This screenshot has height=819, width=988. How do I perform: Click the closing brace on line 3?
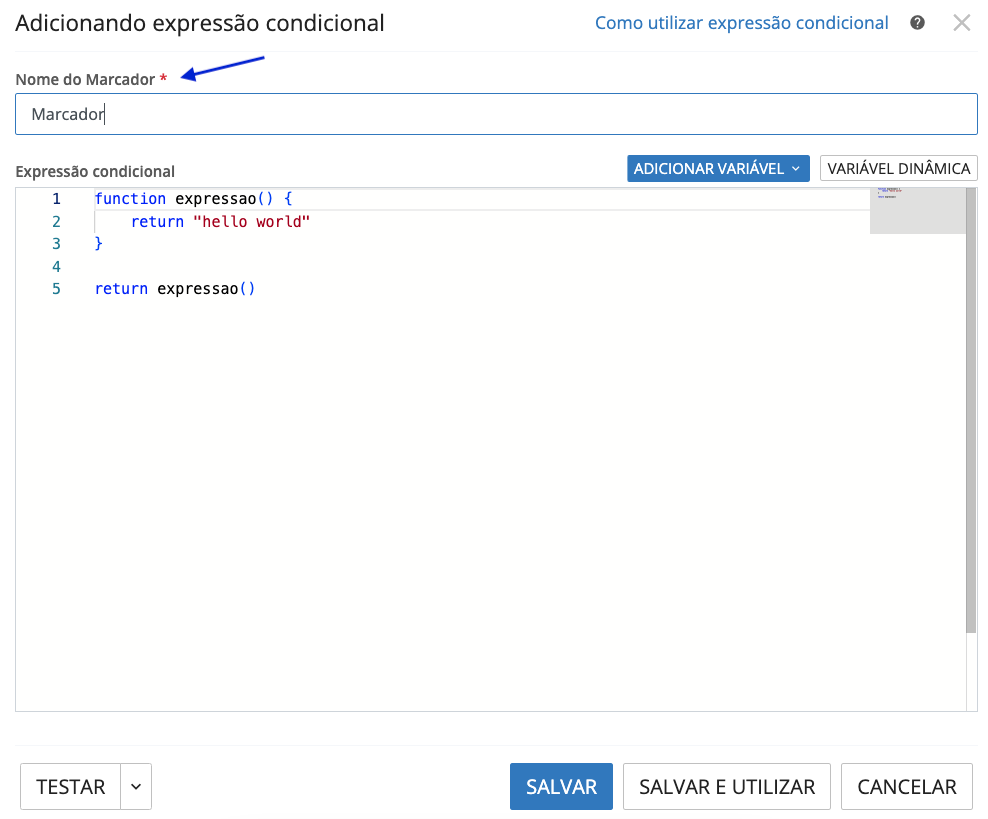99,244
